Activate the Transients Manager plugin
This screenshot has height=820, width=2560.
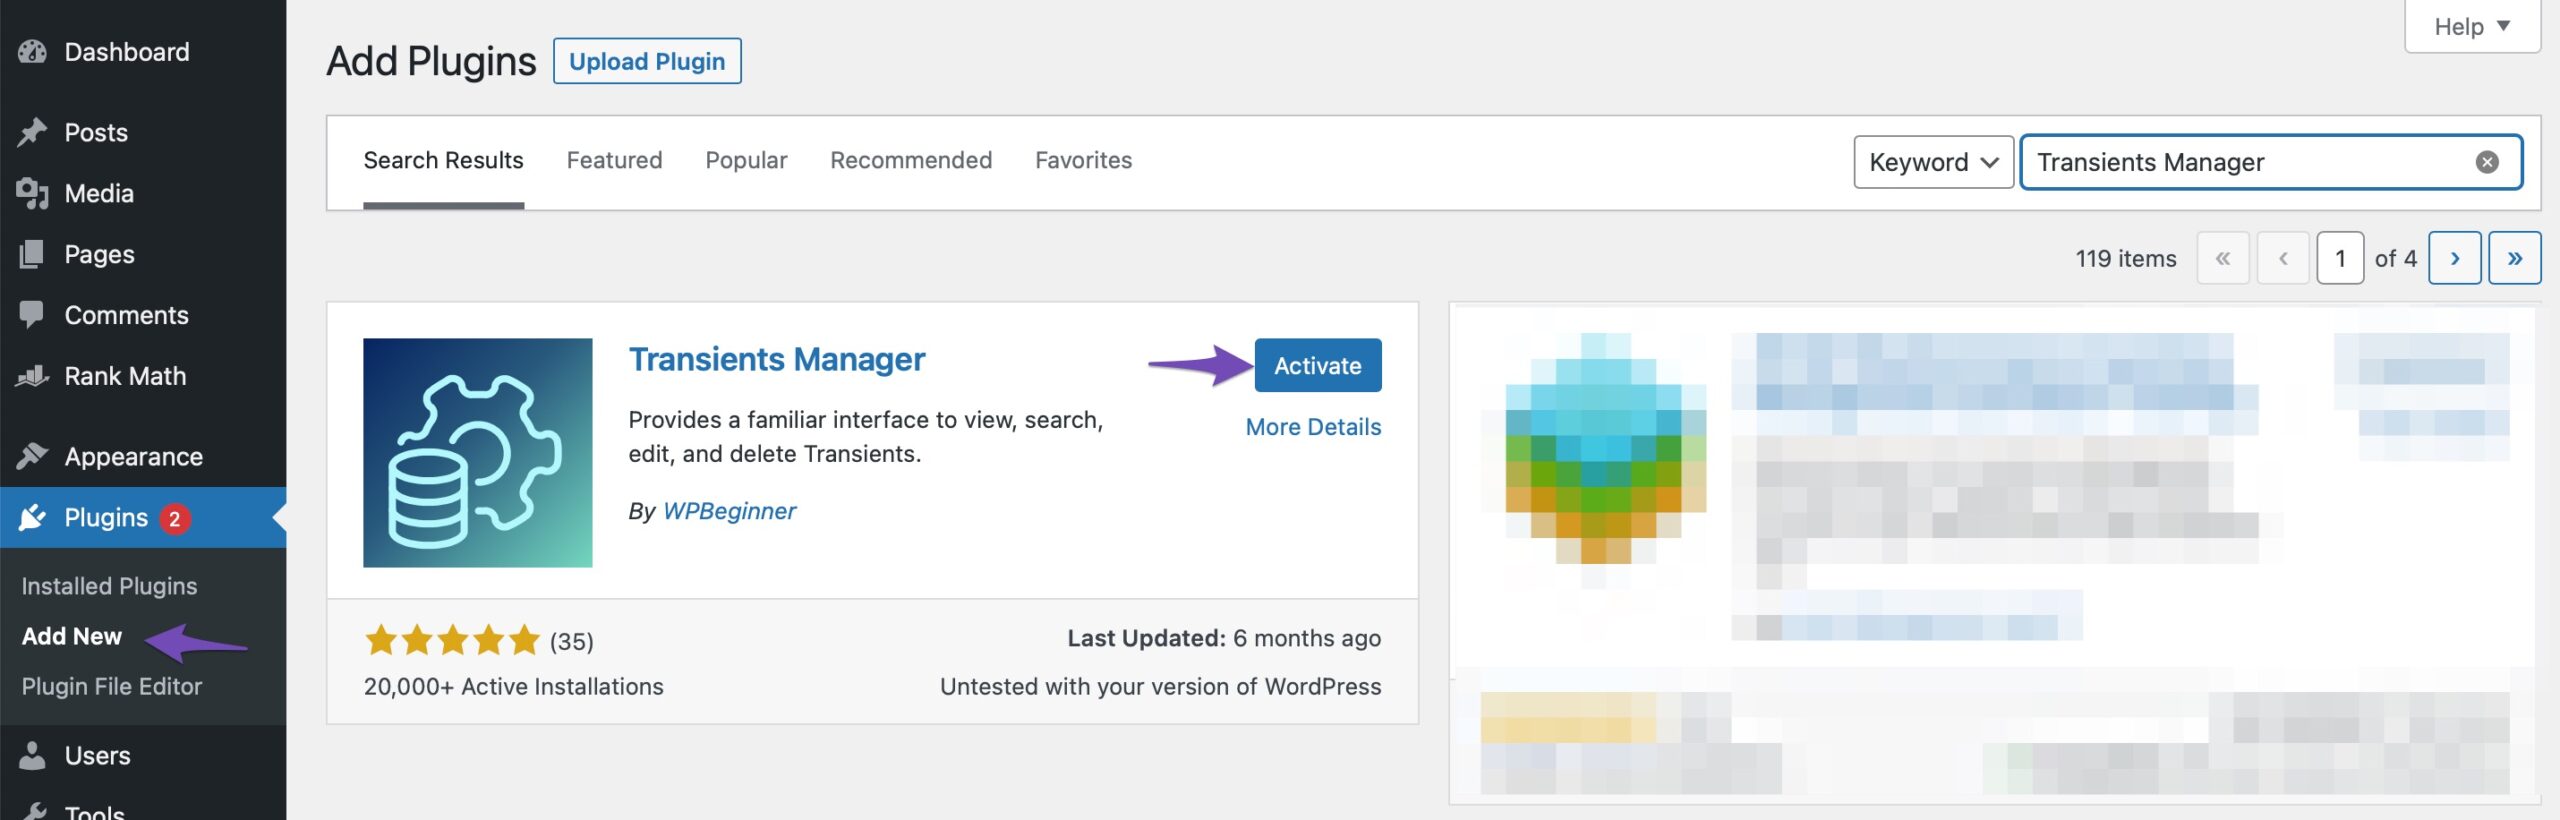[x=1318, y=365]
